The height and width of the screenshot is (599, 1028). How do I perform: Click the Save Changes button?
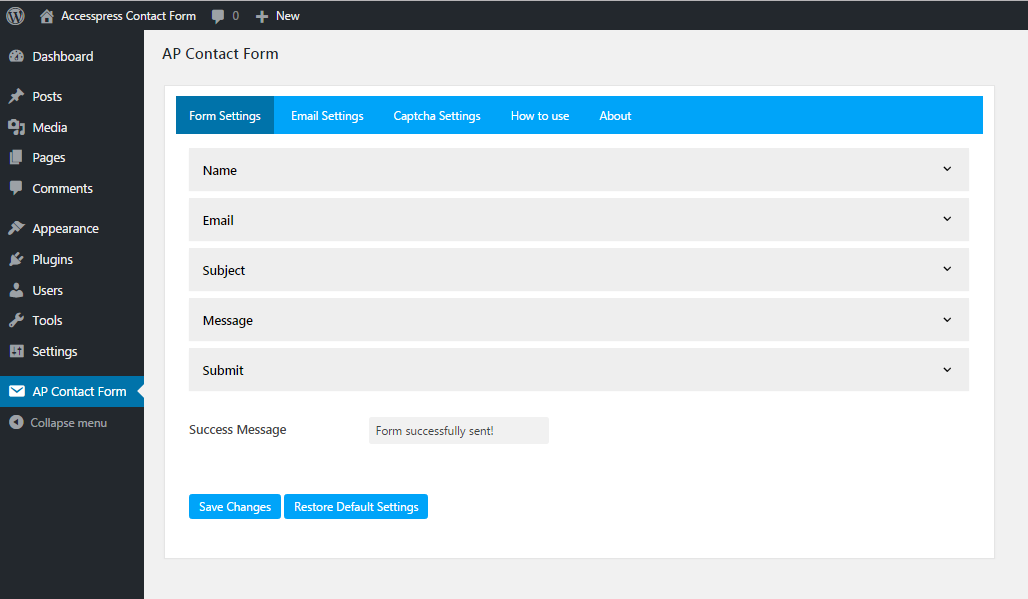(x=235, y=507)
